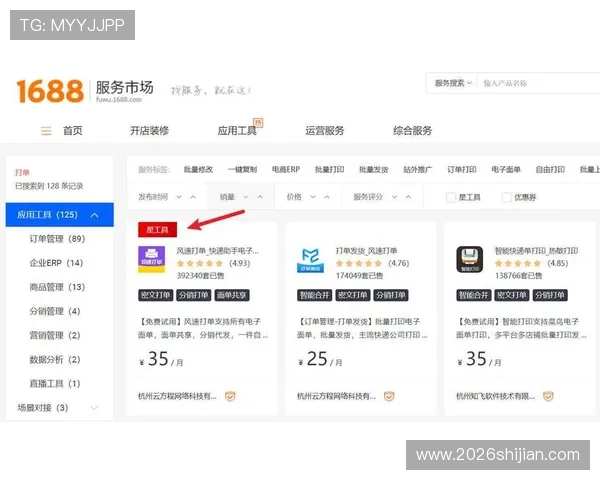Sort 服务评分 descending arrow
Screen dimensions: 600x480
tap(394, 197)
